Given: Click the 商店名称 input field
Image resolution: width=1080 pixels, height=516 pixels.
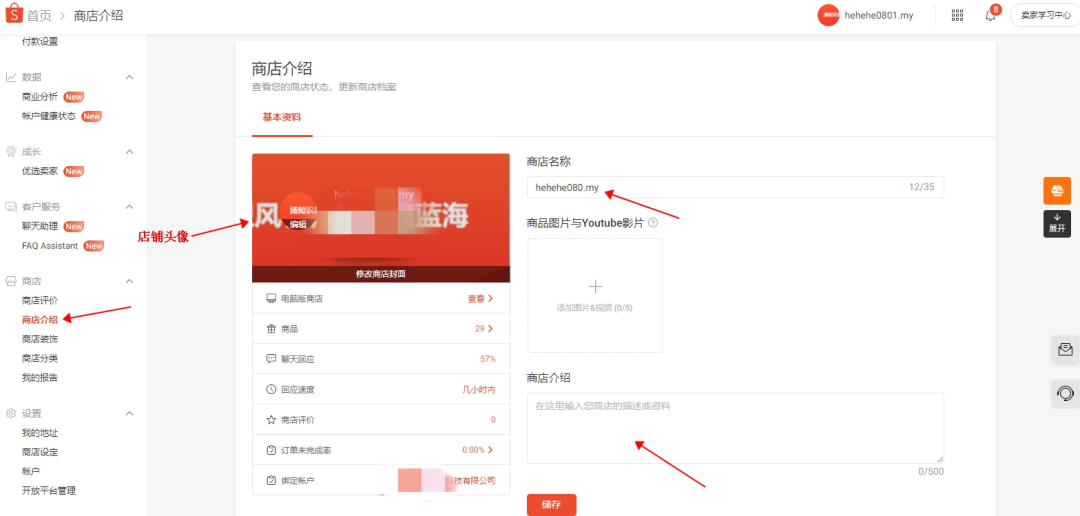Looking at the screenshot, I should [735, 187].
